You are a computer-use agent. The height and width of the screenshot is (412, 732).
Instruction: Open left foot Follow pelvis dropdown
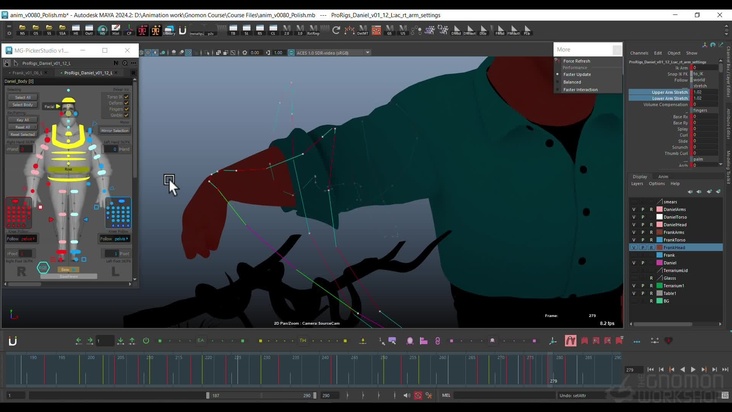tap(115, 239)
